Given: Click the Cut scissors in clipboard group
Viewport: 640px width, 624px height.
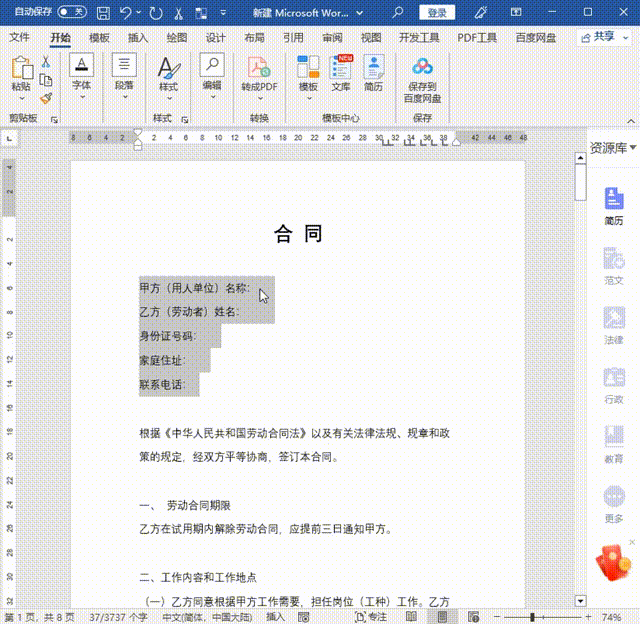Looking at the screenshot, I should coord(46,62).
